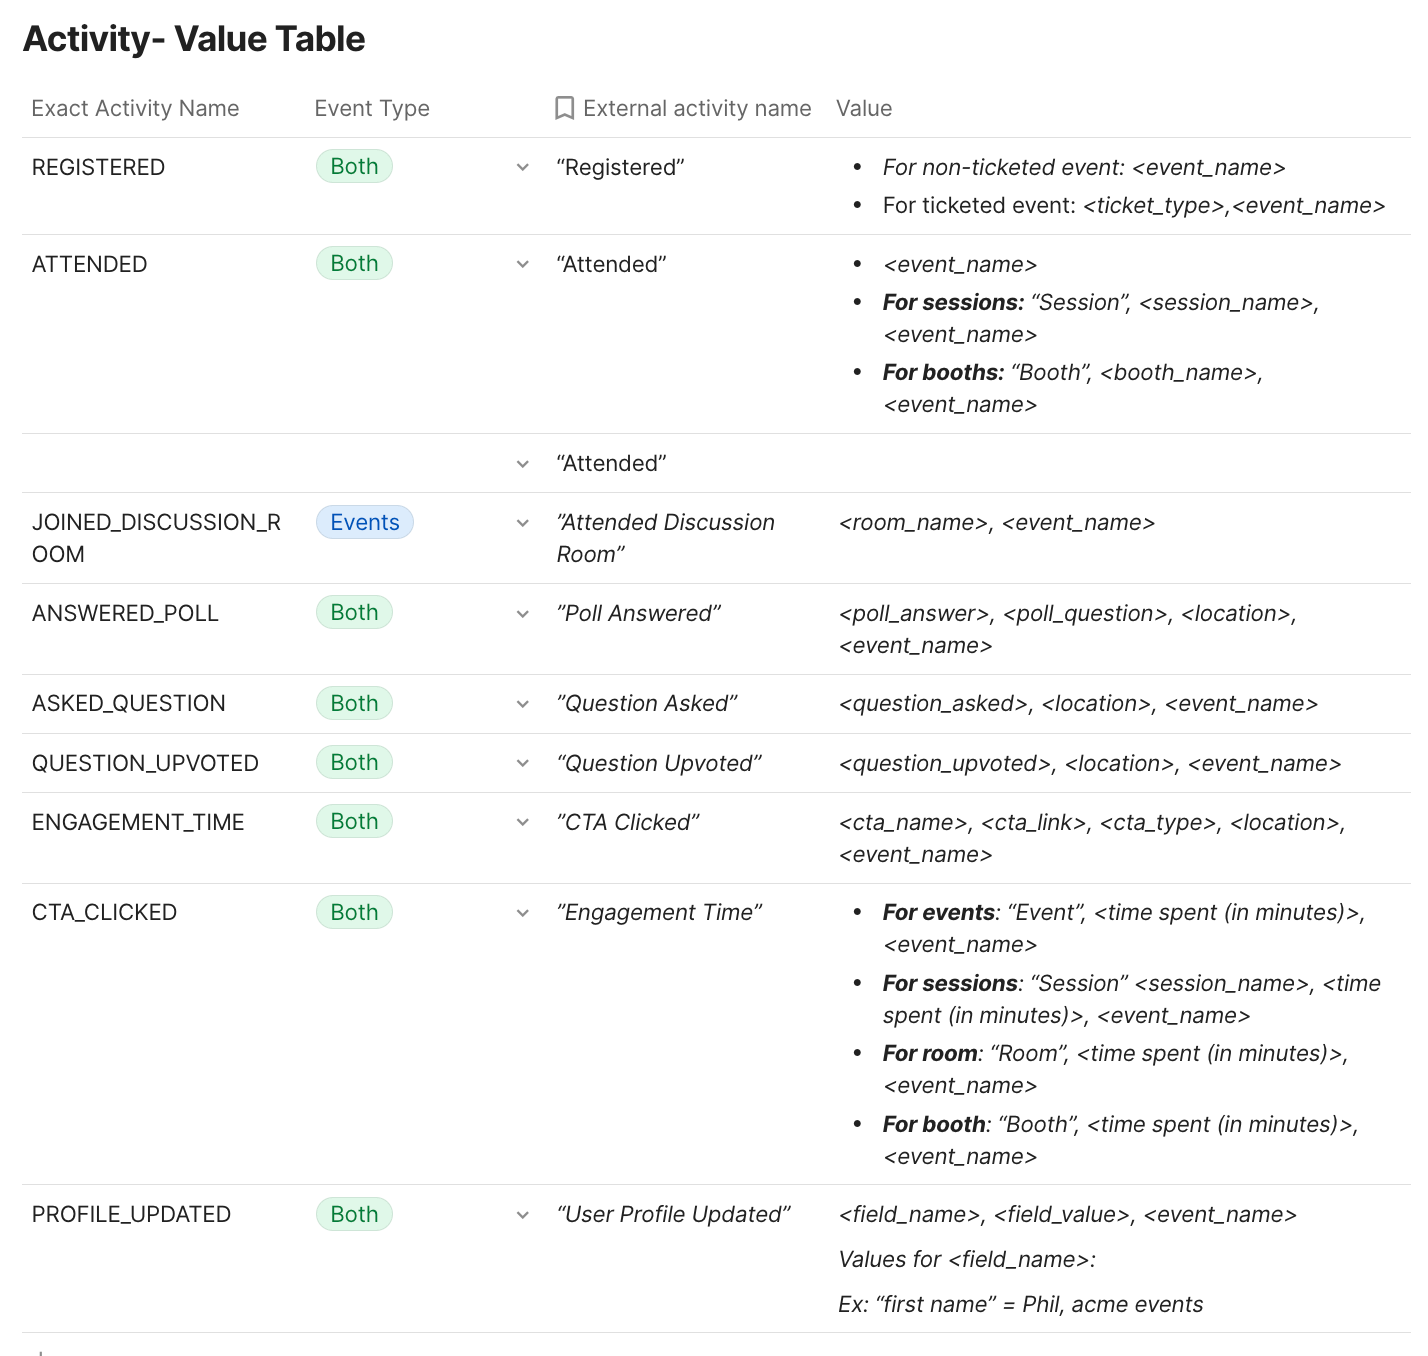The height and width of the screenshot is (1356, 1428).
Task: Click the Both tag in the REGISTERED row
Action: (x=354, y=166)
